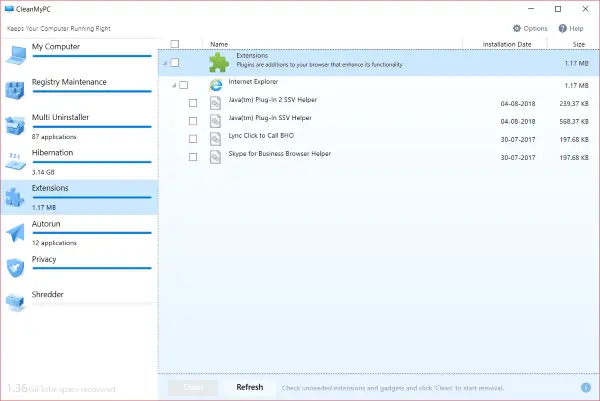Click the 87 applications label

click(x=54, y=137)
